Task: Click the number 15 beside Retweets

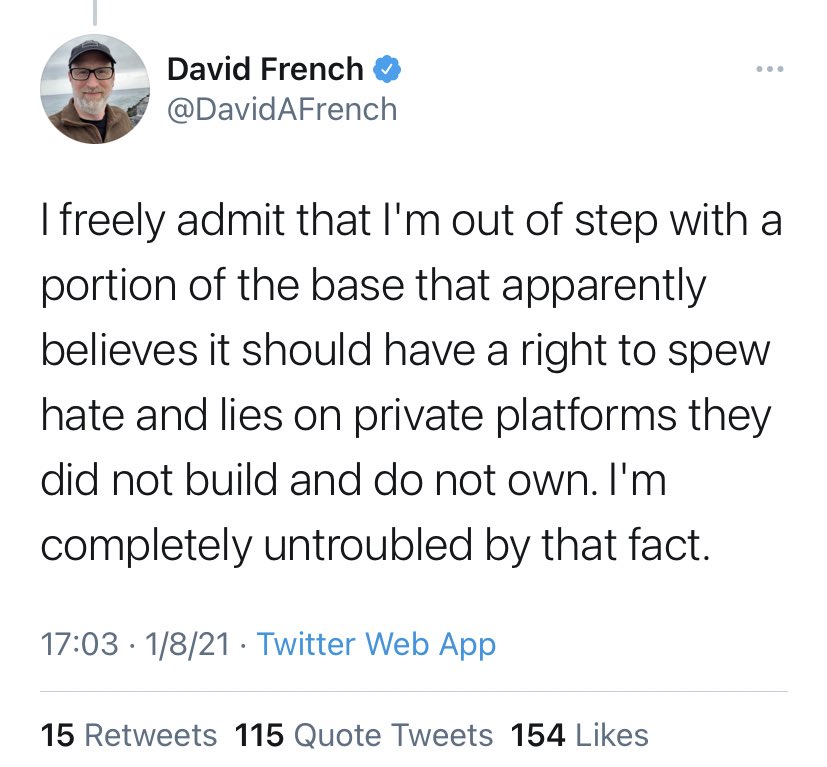Action: coord(58,735)
